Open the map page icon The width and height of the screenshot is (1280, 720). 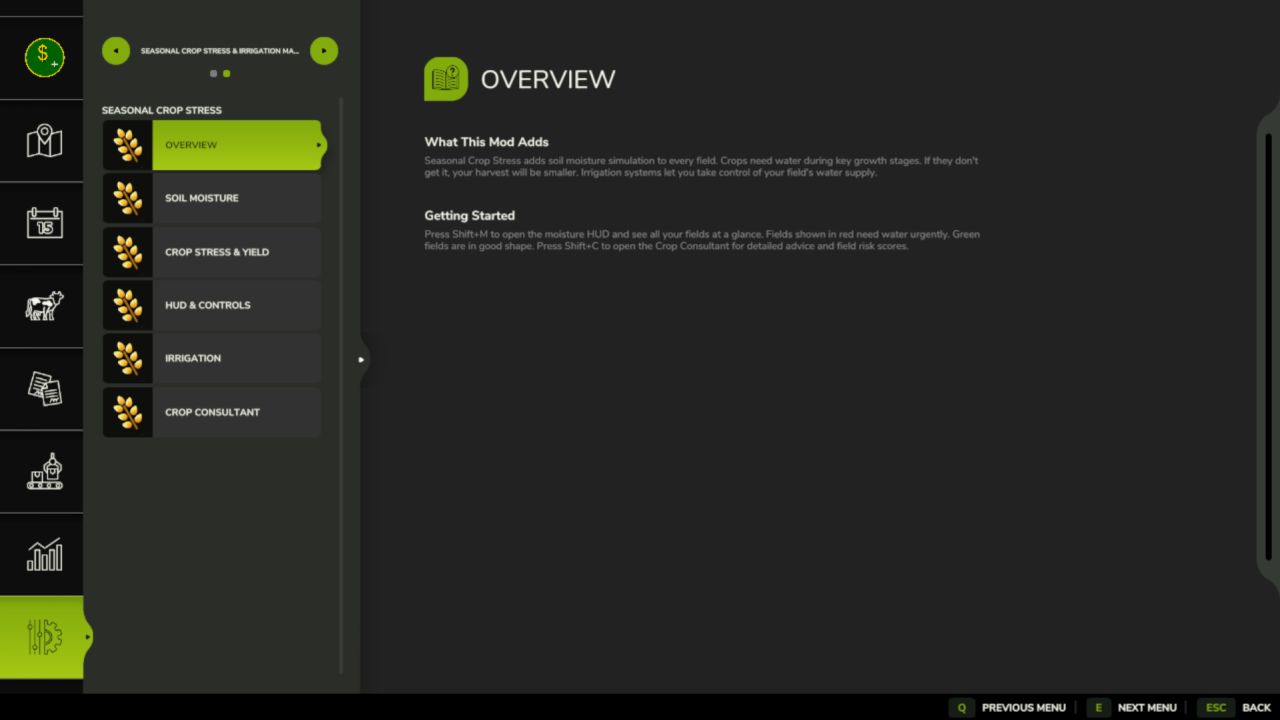point(44,141)
